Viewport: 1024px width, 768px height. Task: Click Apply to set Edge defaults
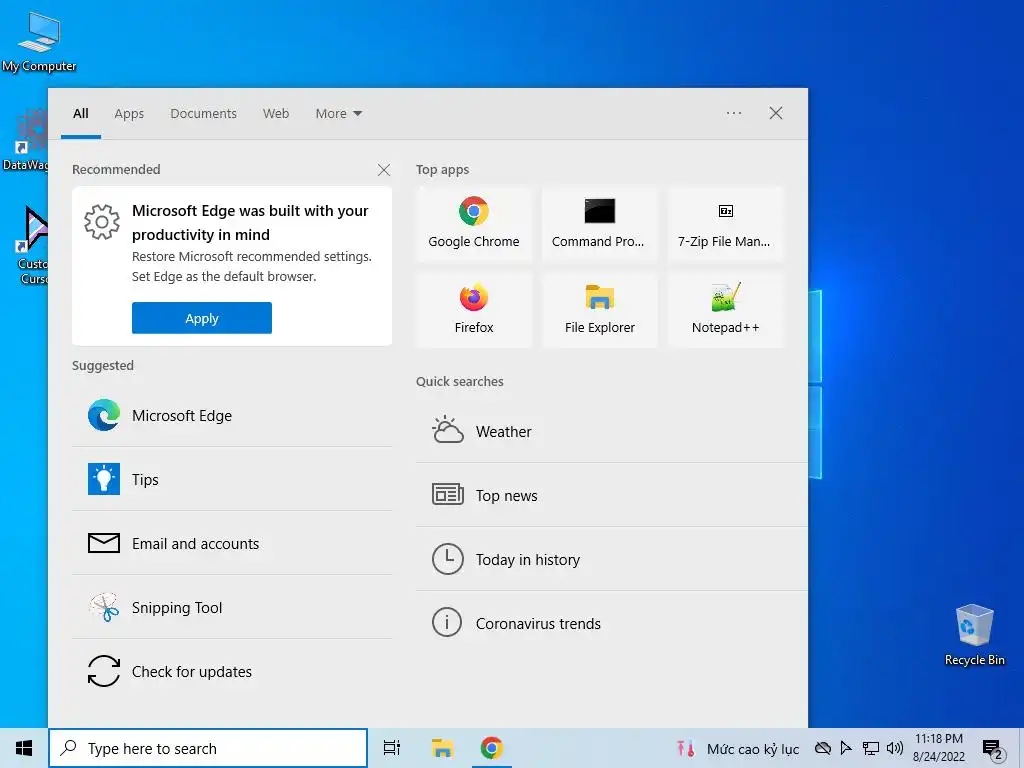point(202,318)
